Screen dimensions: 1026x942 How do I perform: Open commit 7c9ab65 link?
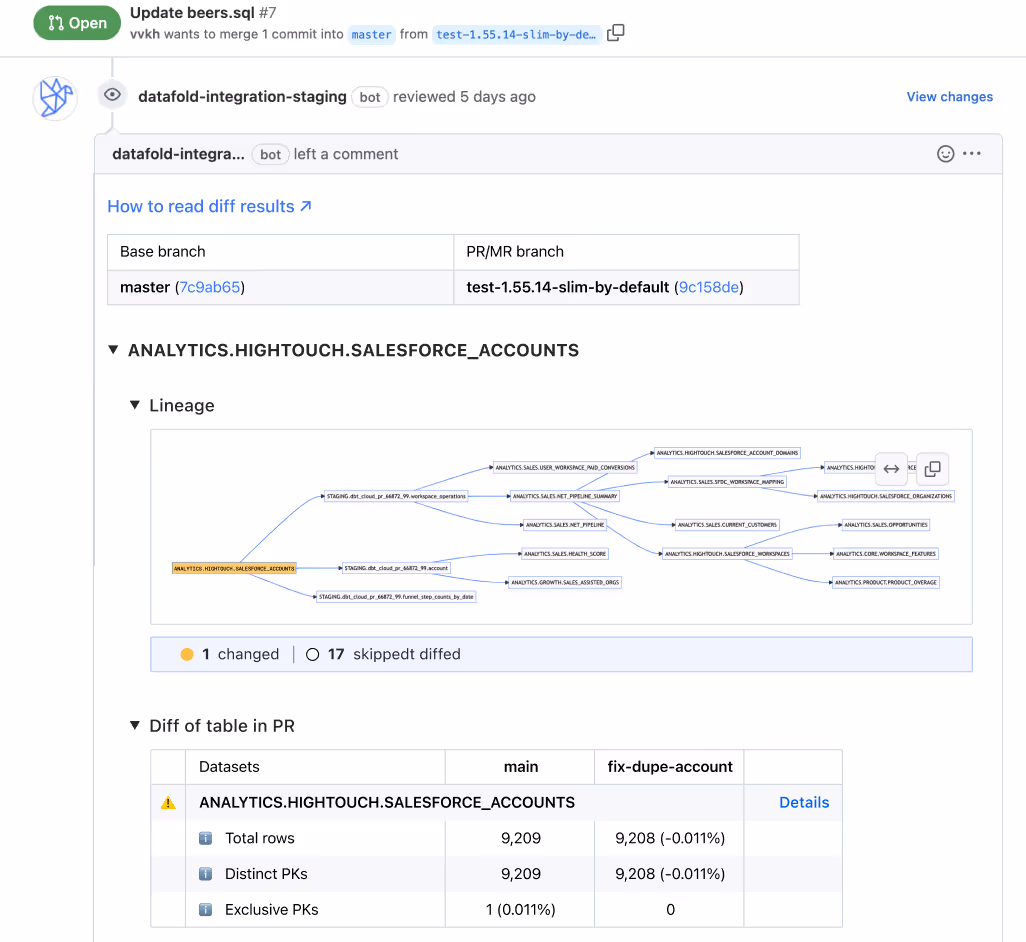pos(209,287)
